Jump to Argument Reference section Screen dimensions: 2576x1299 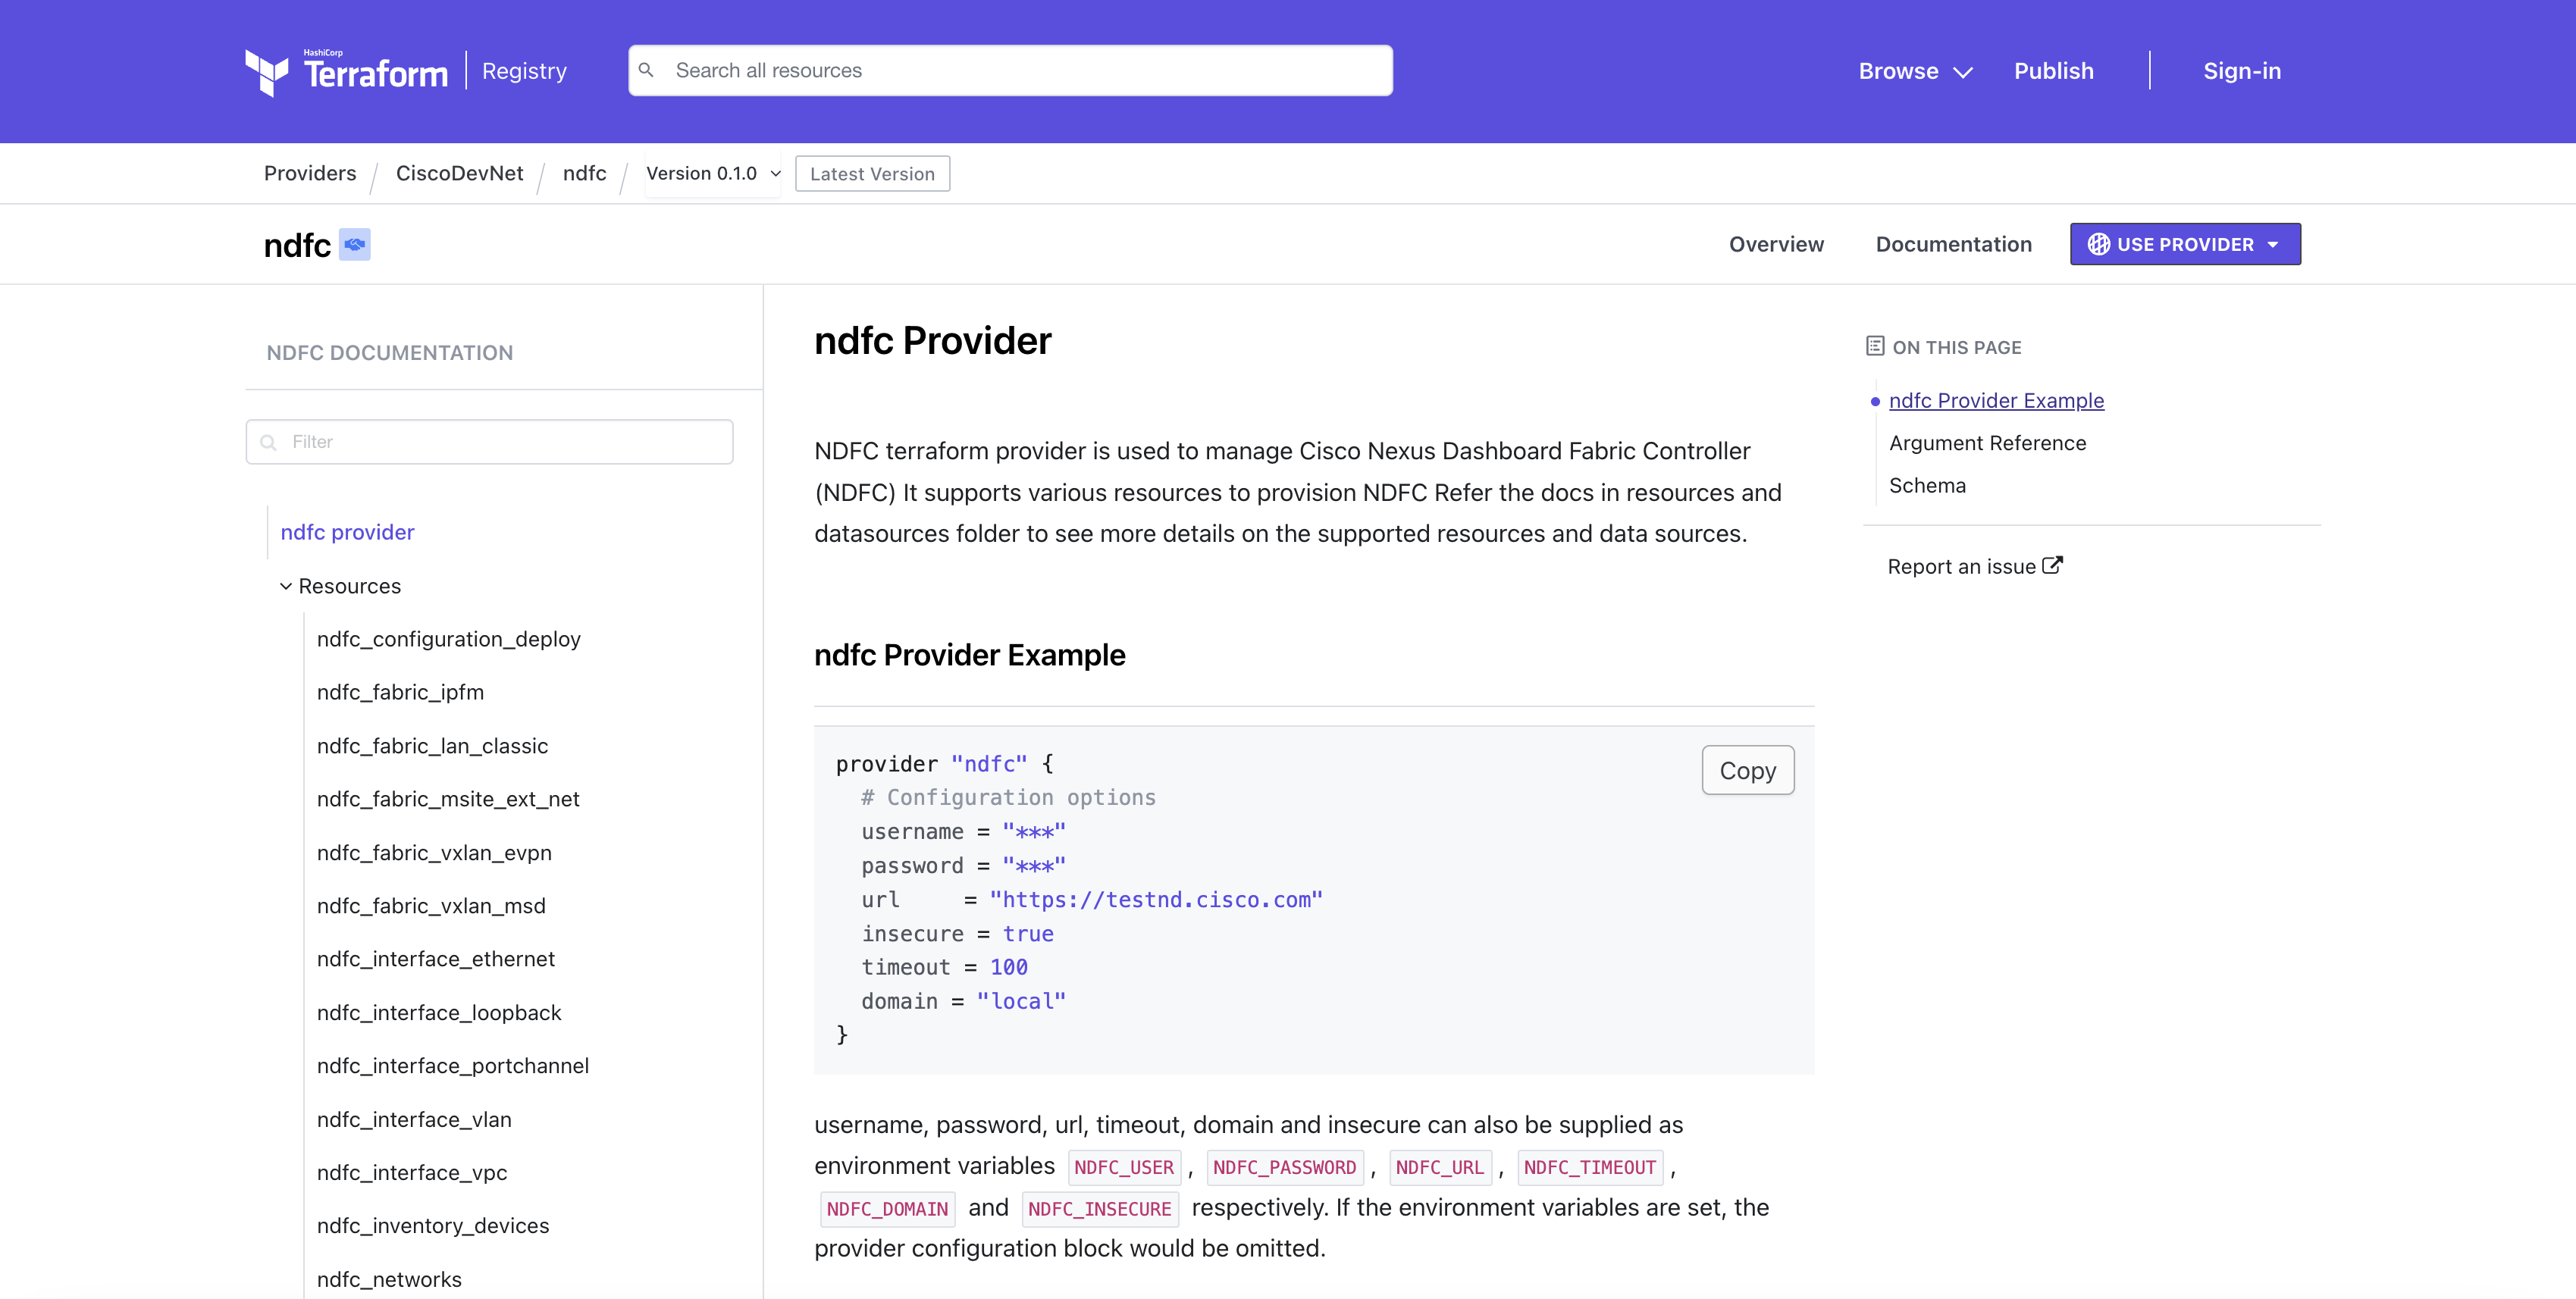coord(1987,443)
